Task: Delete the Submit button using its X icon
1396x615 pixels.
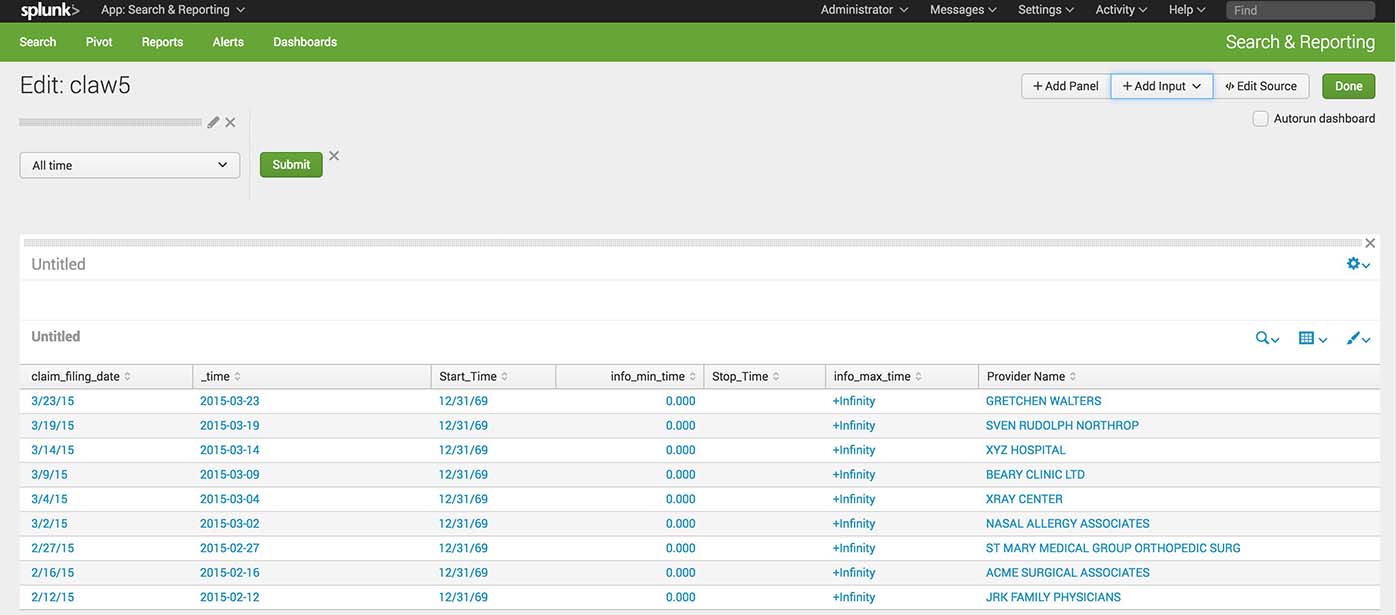Action: 334,155
